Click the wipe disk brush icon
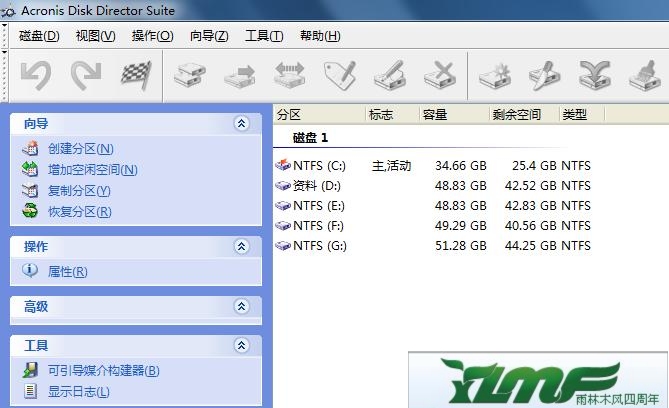This screenshot has height=408, width=669. [x=645, y=76]
